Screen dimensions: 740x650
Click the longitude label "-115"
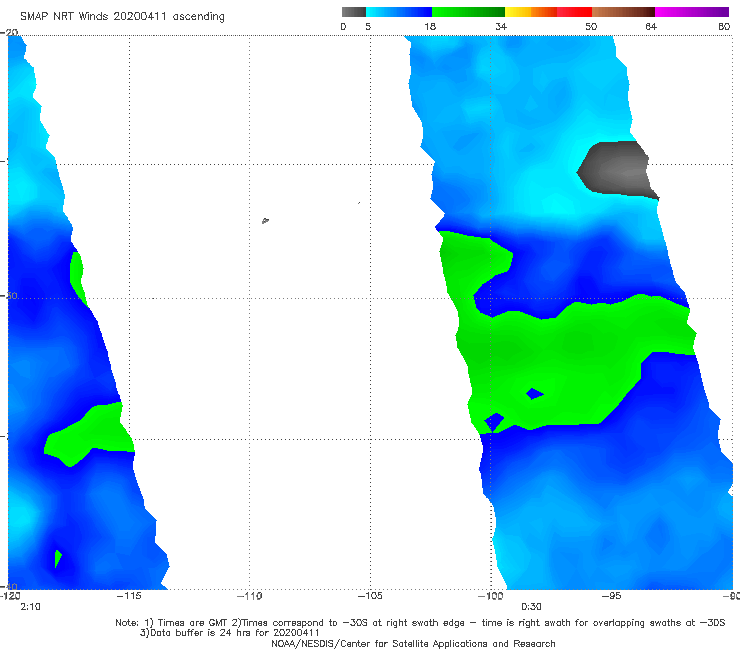coord(129,596)
